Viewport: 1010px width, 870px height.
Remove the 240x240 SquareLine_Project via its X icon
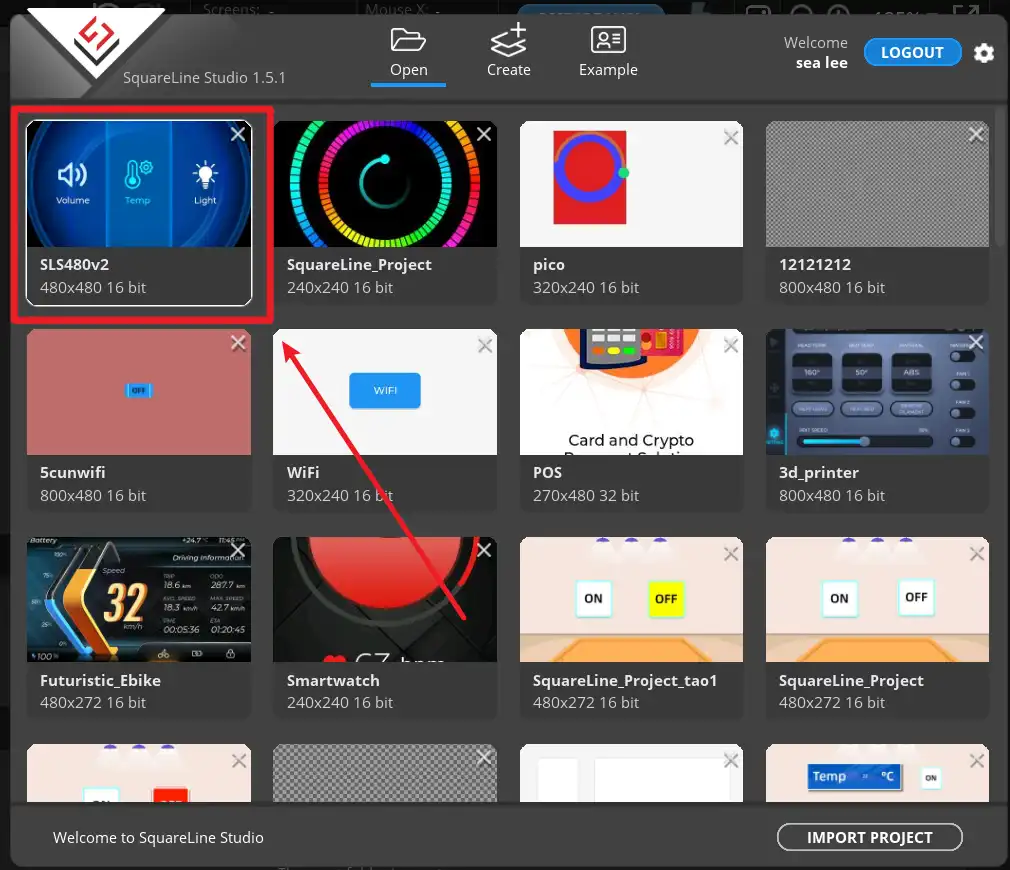click(484, 134)
